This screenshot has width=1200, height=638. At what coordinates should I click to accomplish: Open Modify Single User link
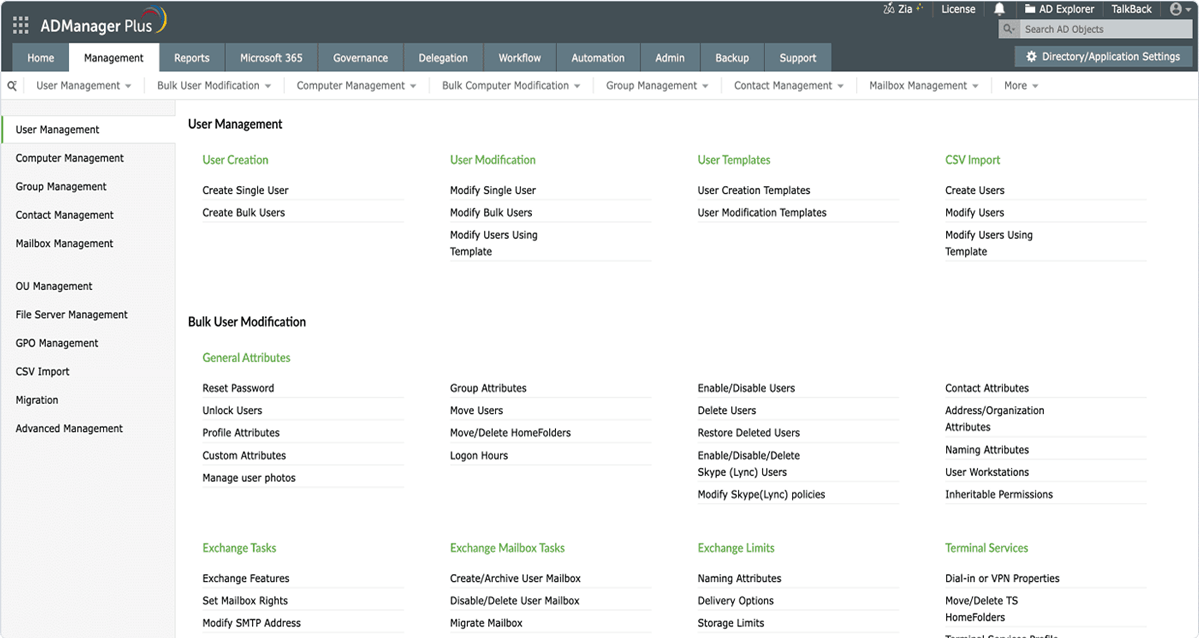(x=493, y=190)
